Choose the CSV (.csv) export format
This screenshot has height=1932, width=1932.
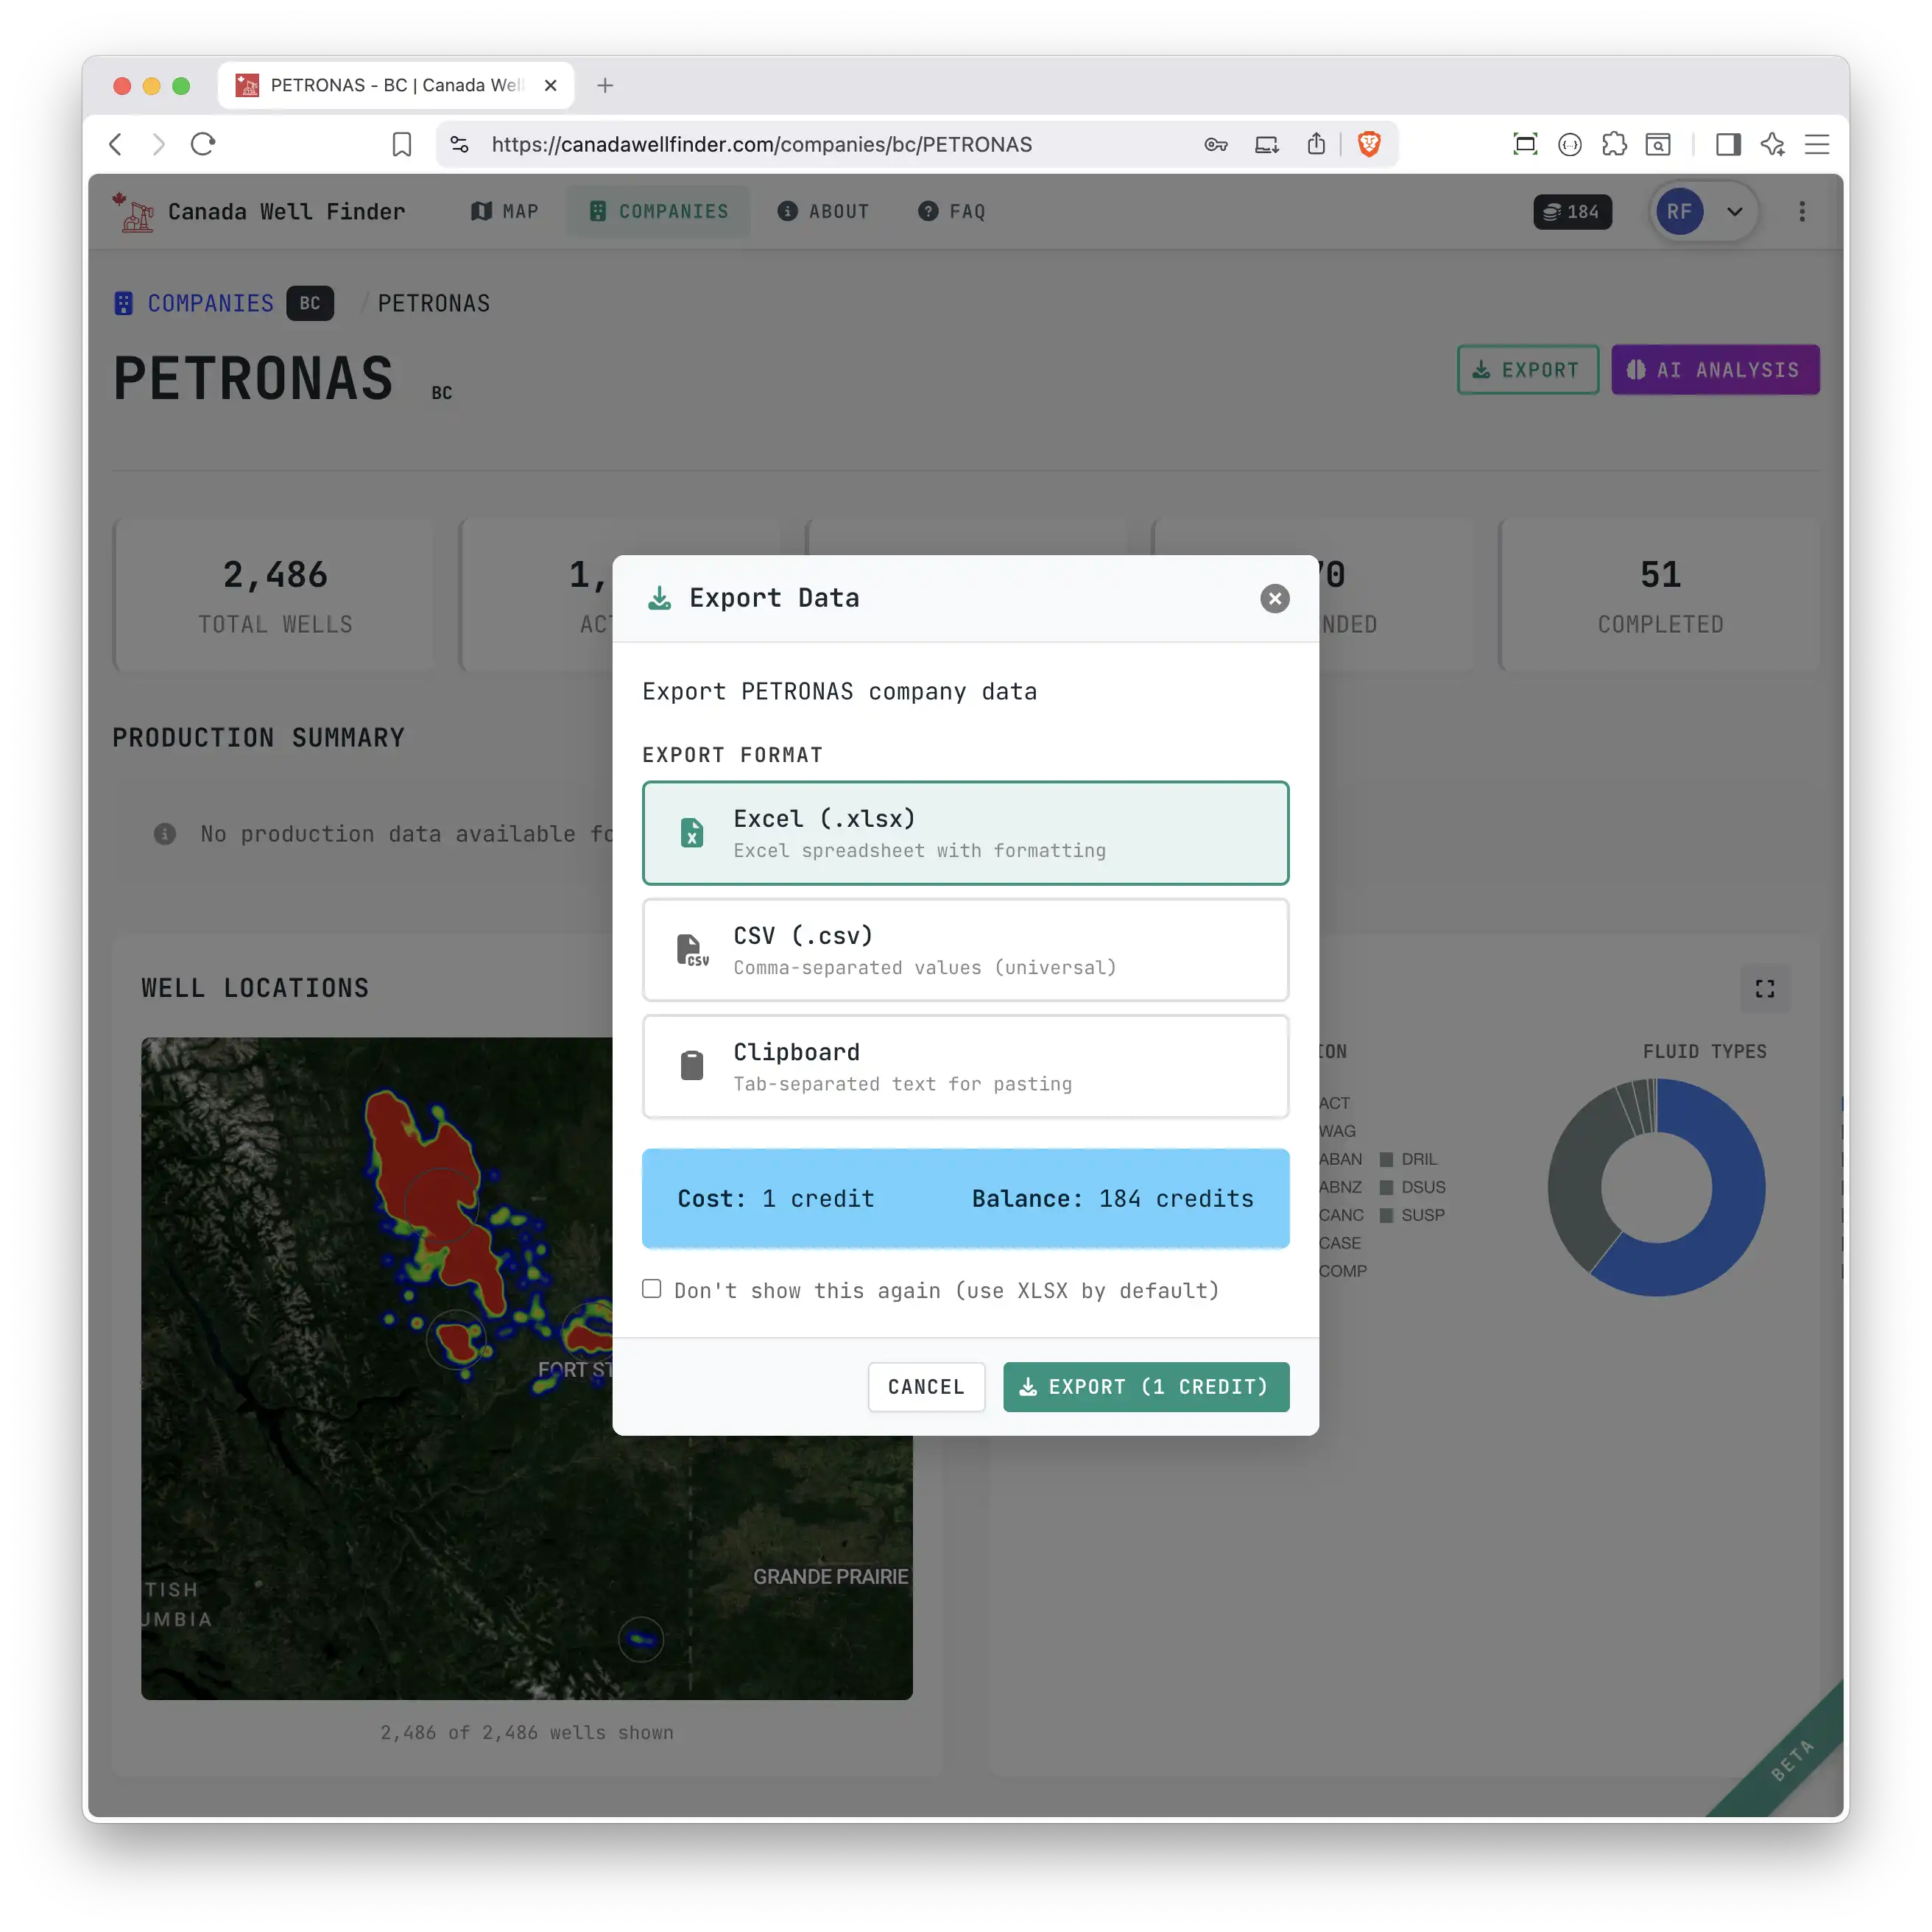[965, 950]
